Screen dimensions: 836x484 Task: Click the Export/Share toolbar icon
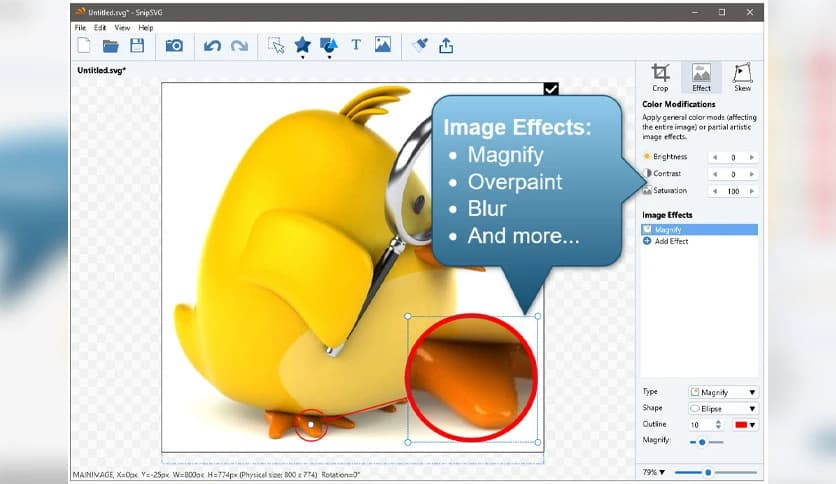(446, 45)
